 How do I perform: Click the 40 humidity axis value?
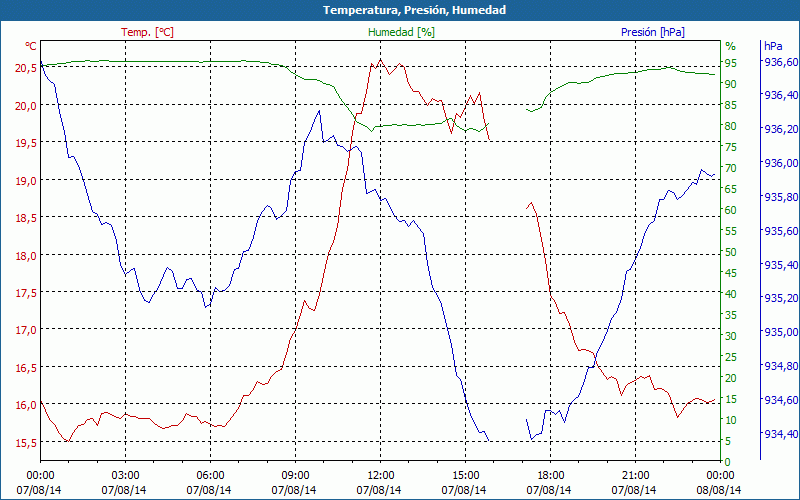pyautogui.click(x=731, y=294)
